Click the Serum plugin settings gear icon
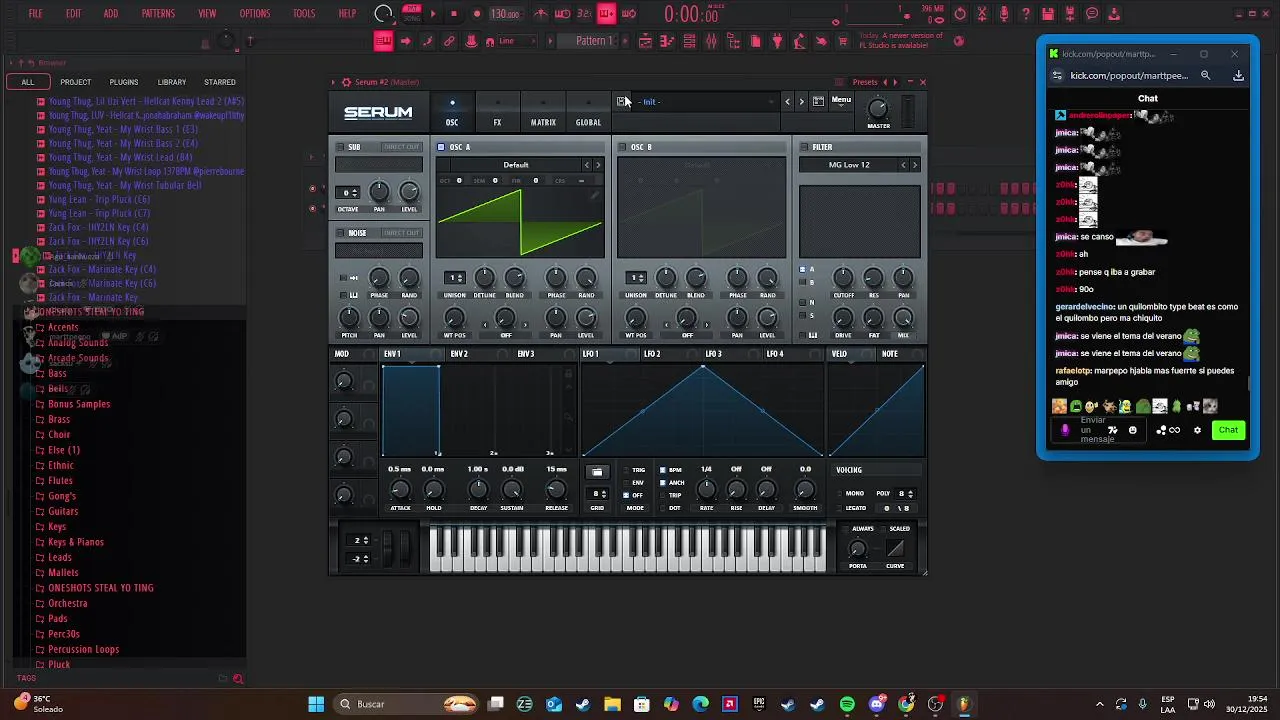 (x=346, y=82)
